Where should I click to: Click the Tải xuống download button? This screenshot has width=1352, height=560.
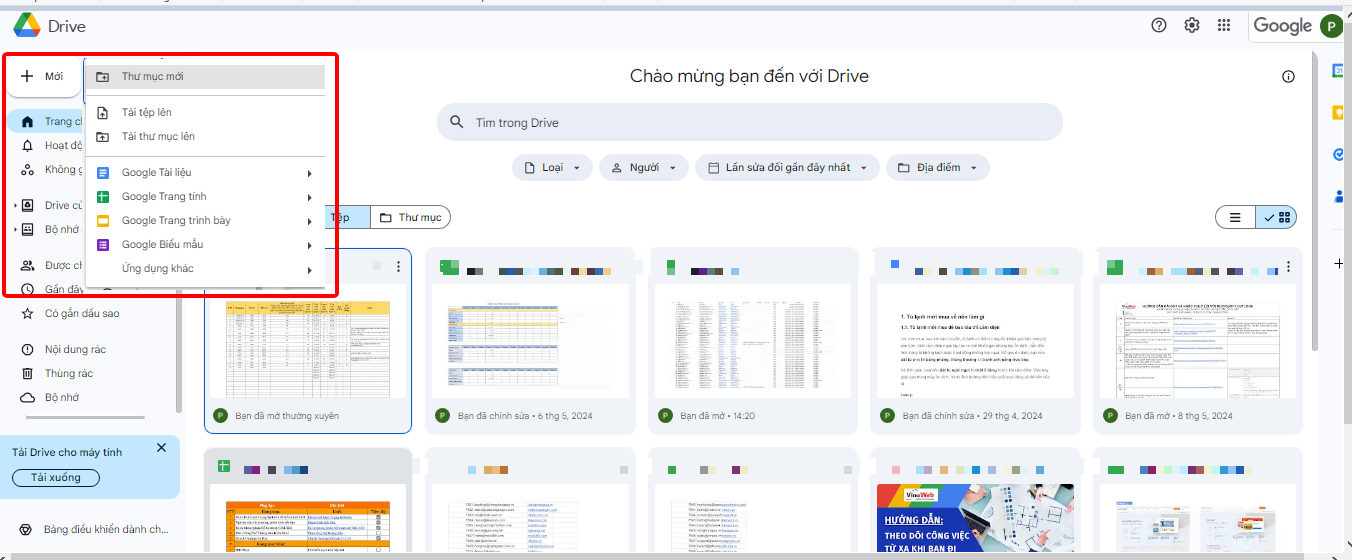coord(55,478)
